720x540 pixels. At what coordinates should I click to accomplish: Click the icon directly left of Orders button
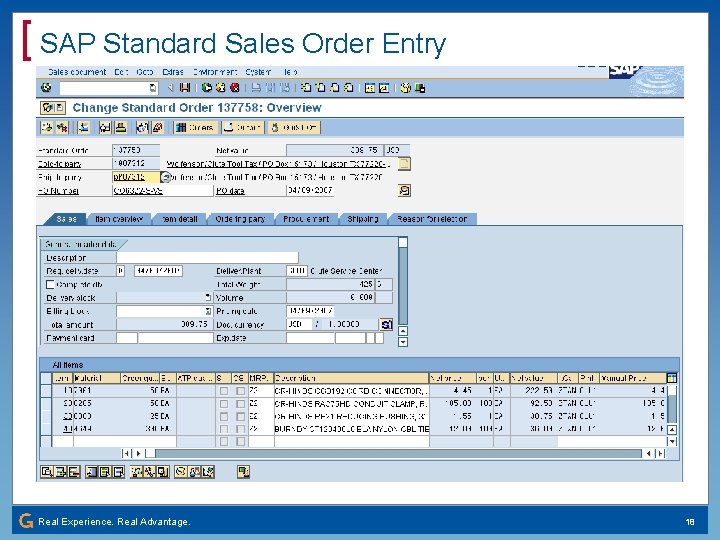click(x=158, y=128)
